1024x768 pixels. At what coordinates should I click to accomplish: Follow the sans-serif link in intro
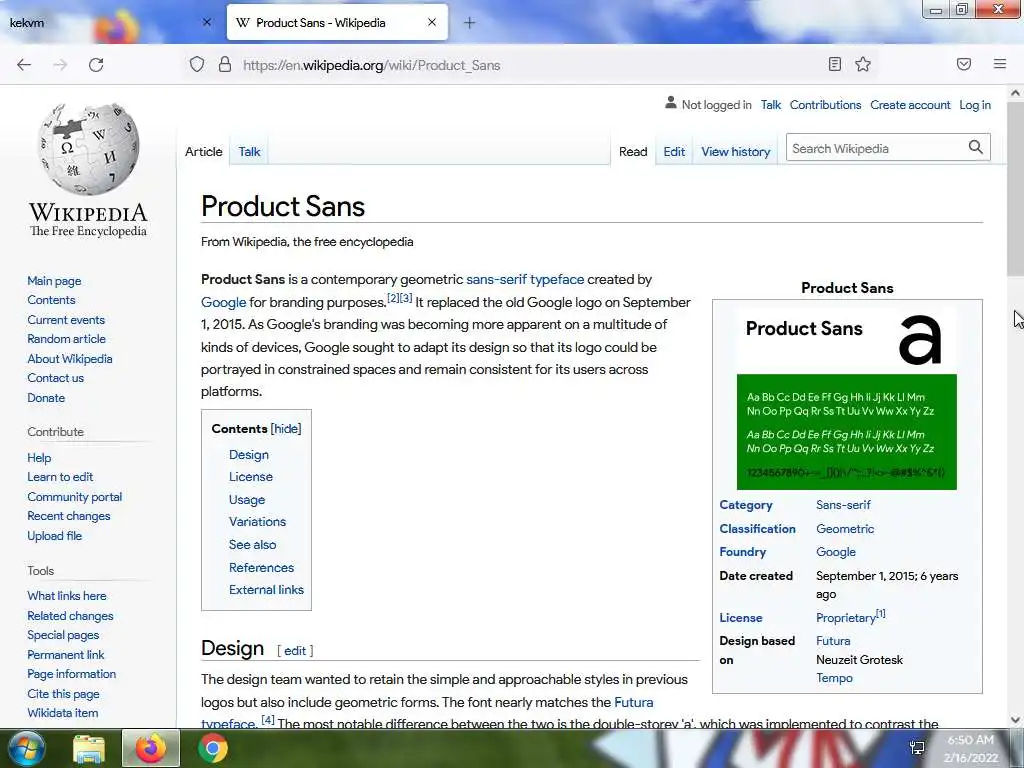tap(496, 280)
